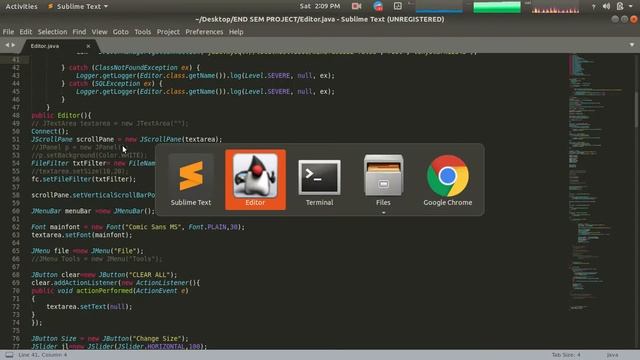The width and height of the screenshot is (640, 360).
Task: Open the Edit menu
Action: coord(25,32)
